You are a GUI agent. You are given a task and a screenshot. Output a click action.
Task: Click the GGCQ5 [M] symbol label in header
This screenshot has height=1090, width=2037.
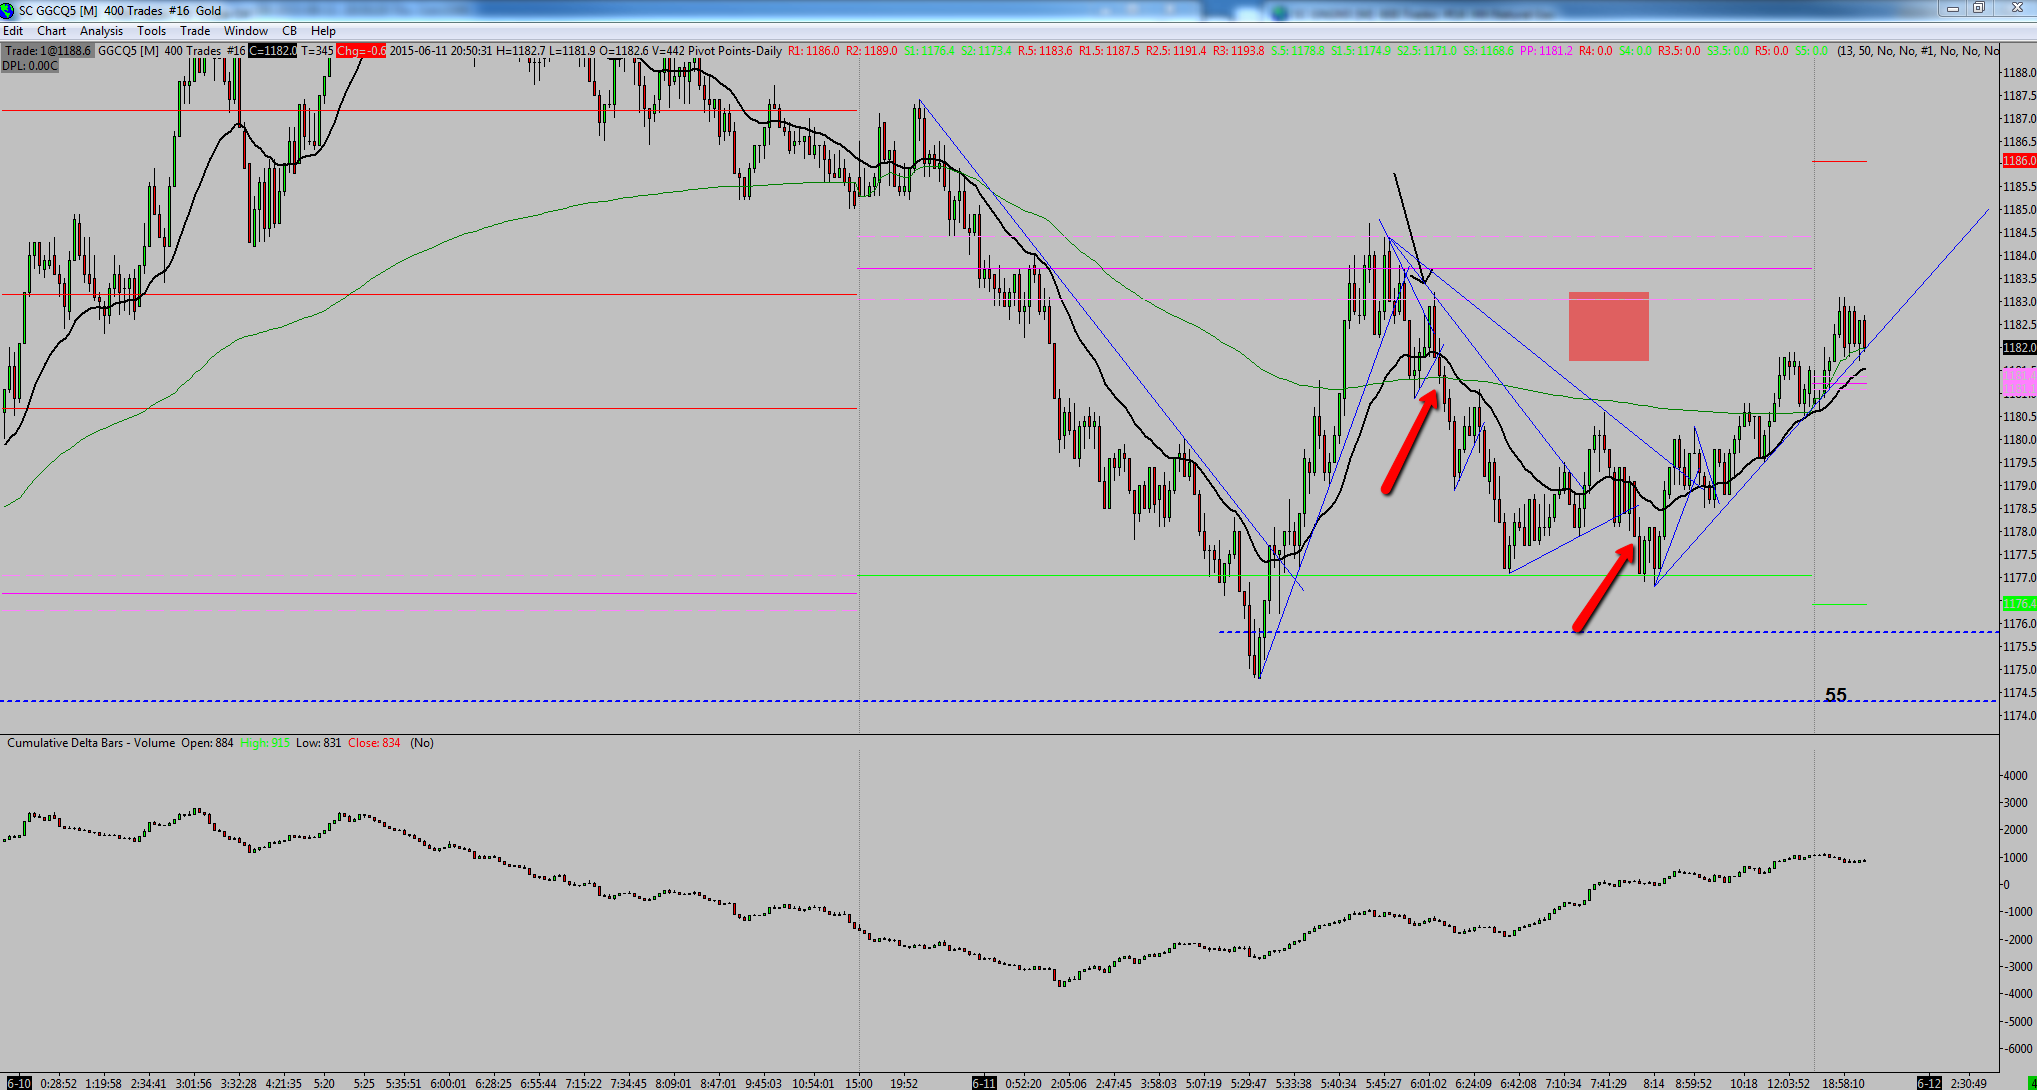click(129, 51)
